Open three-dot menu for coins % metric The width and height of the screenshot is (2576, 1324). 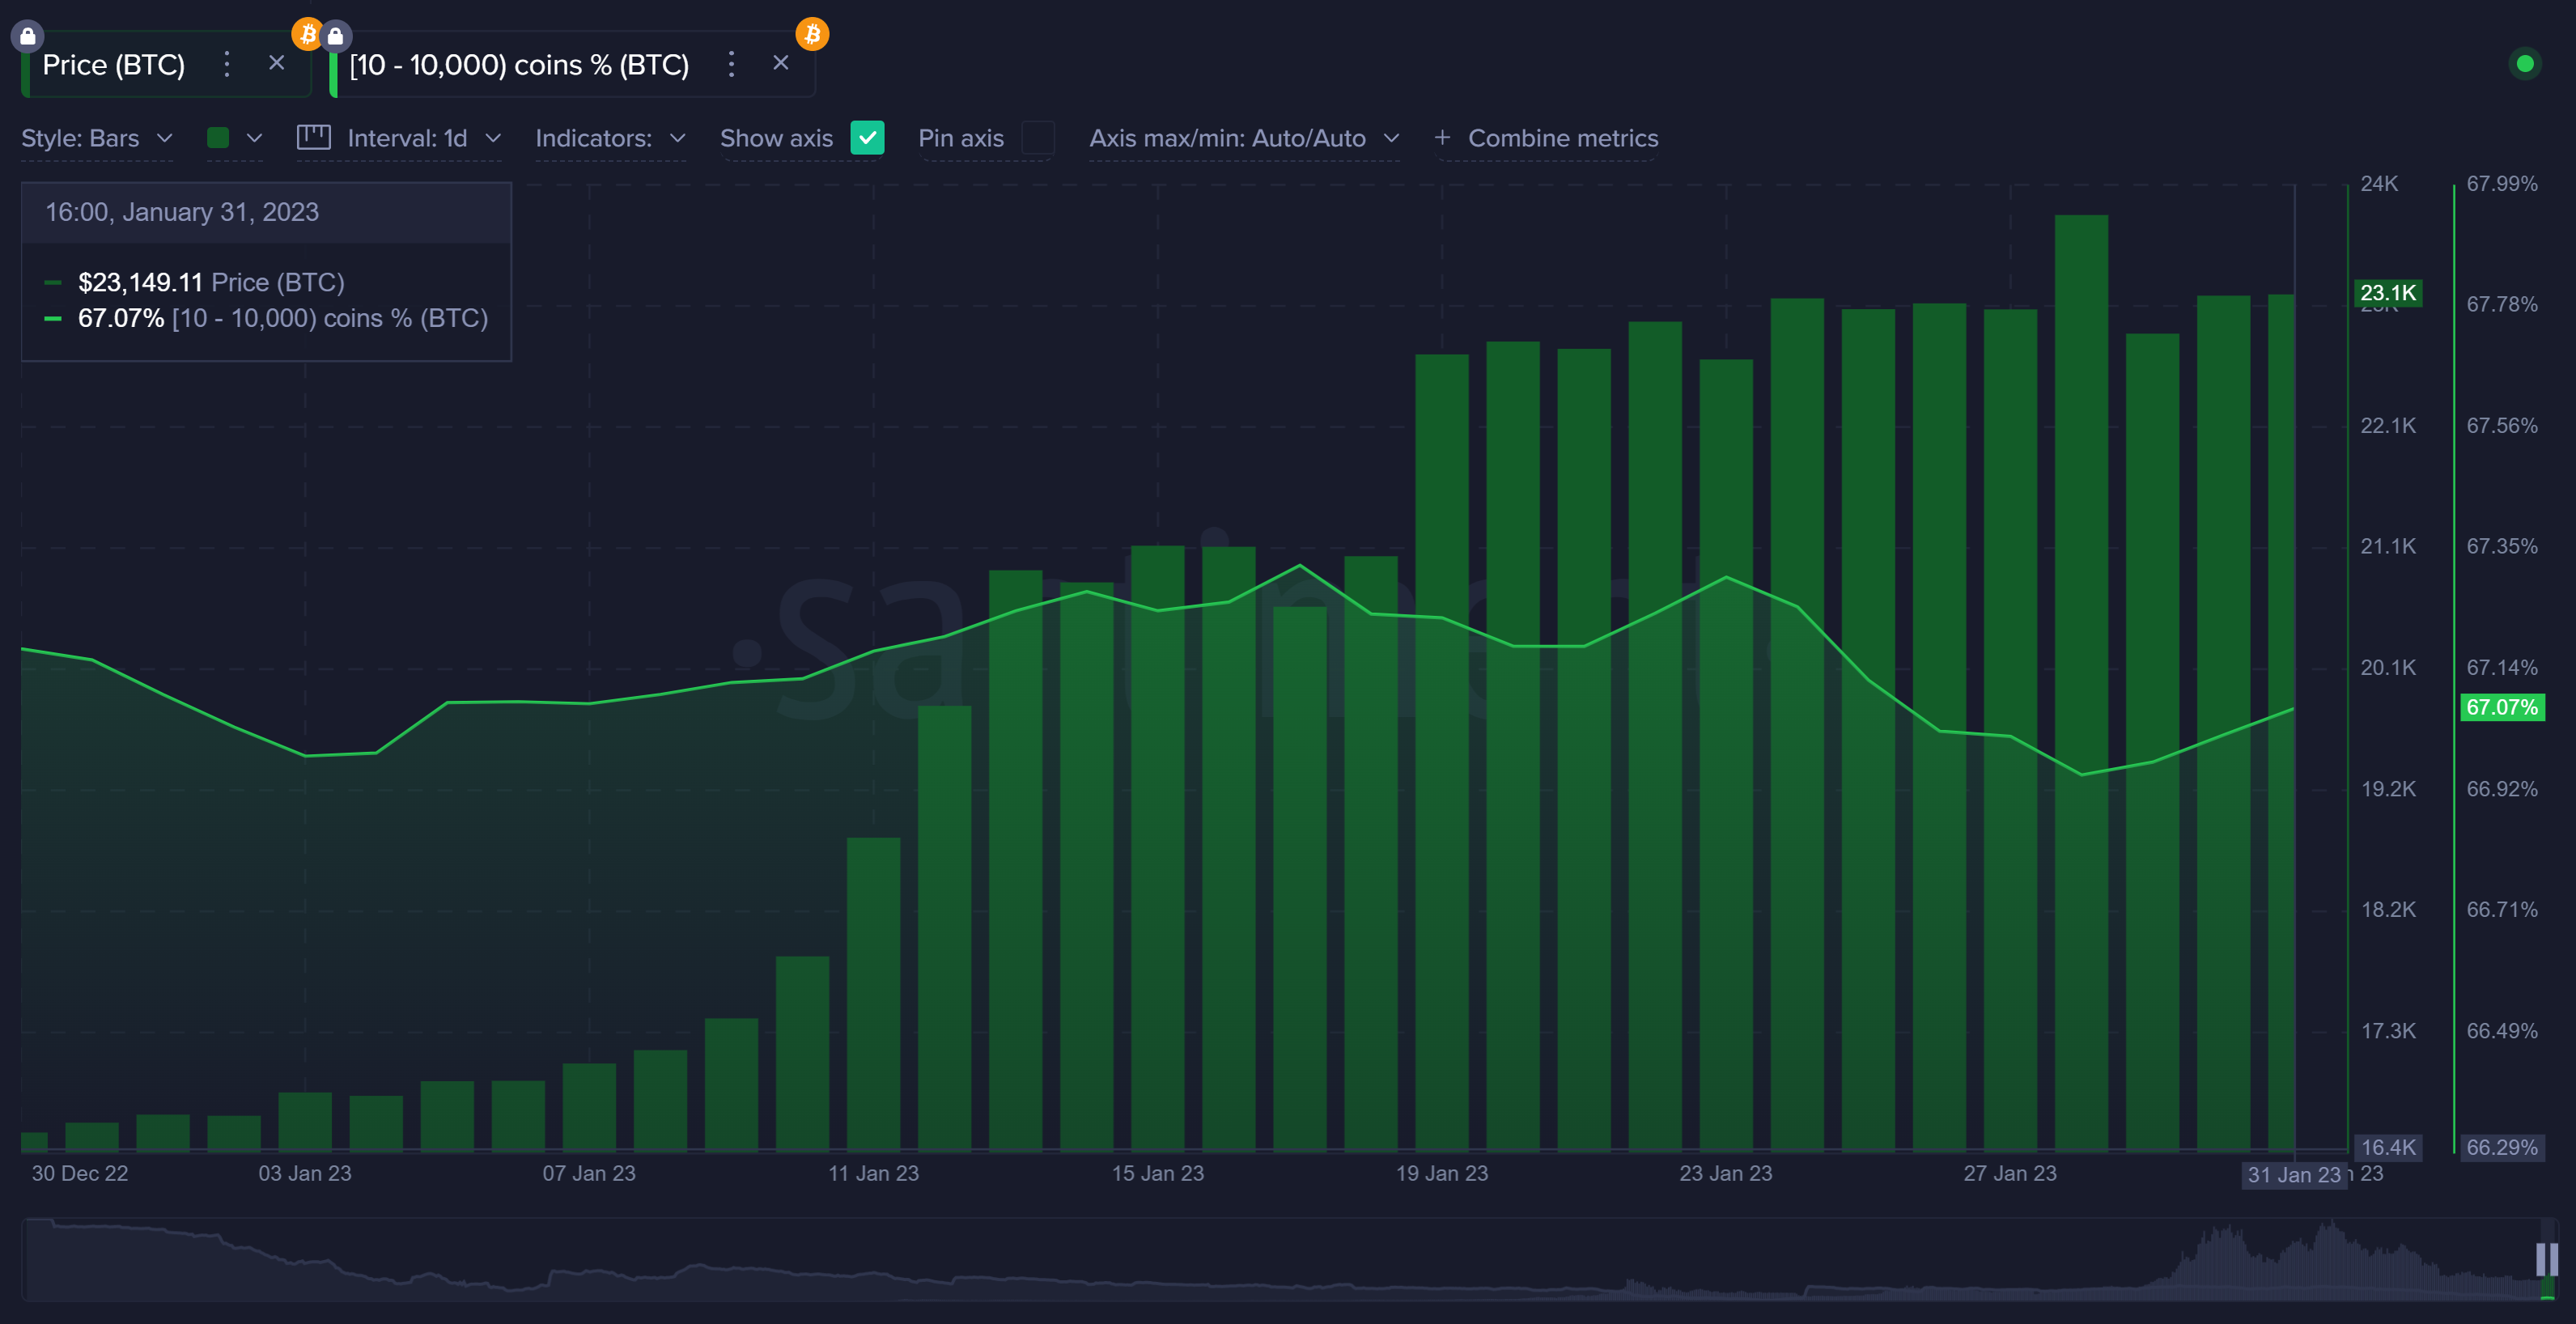731,64
